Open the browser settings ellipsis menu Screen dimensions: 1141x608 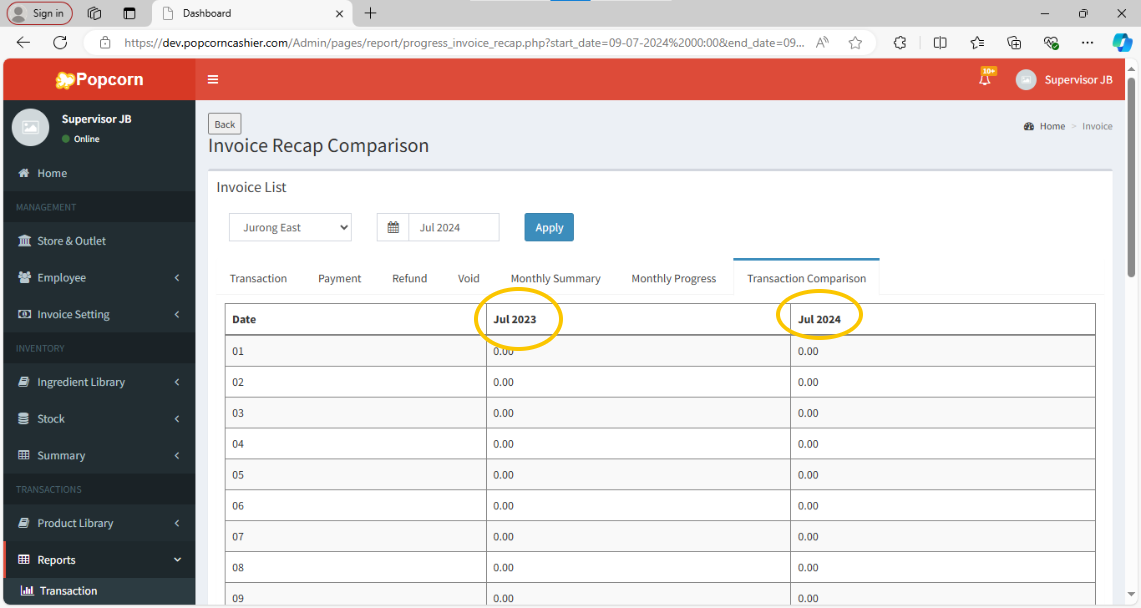1087,43
